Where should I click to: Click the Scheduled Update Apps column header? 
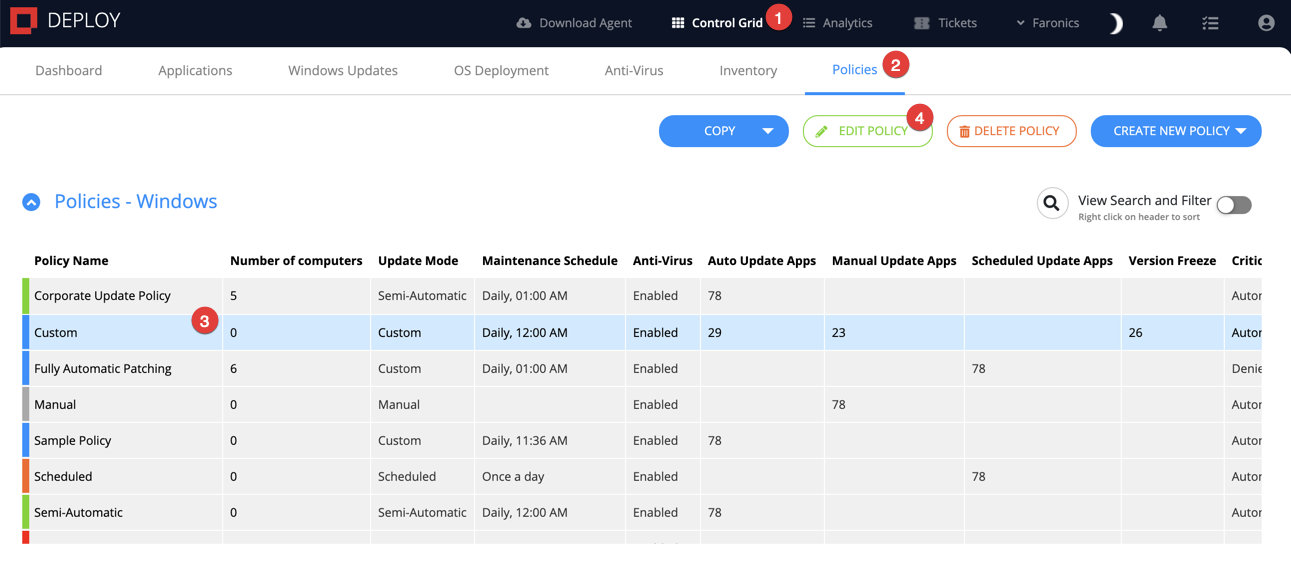(x=1042, y=260)
